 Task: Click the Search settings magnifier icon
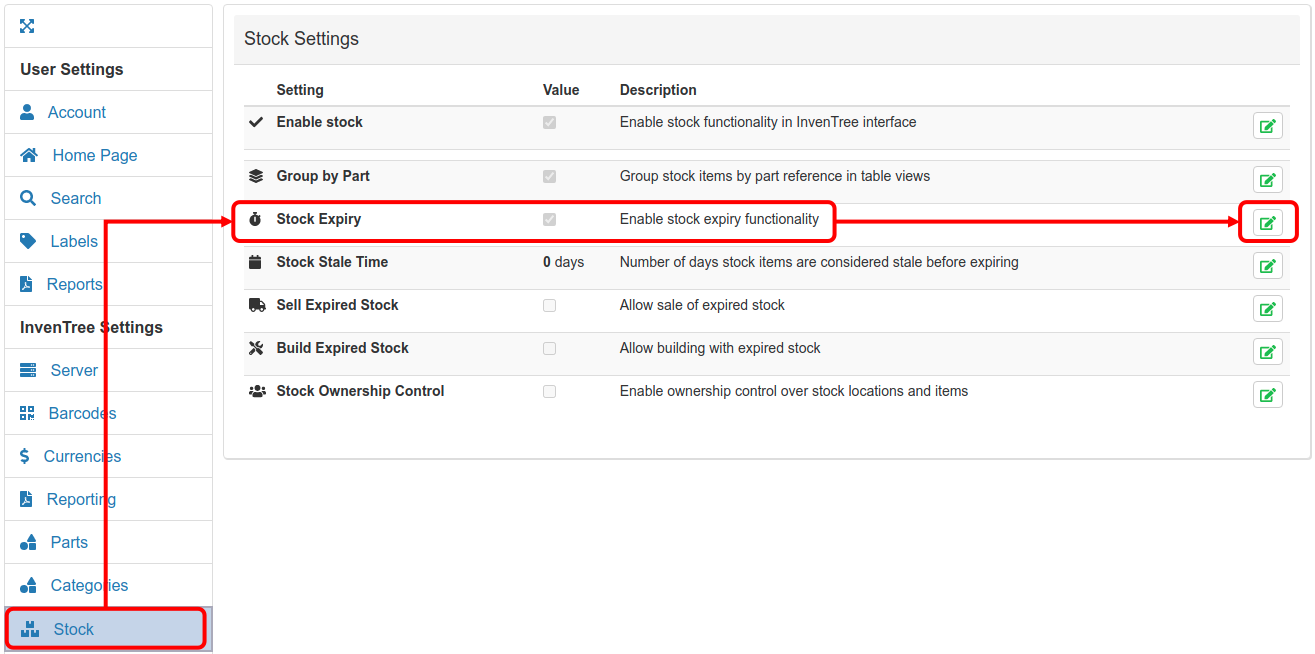click(x=28, y=198)
